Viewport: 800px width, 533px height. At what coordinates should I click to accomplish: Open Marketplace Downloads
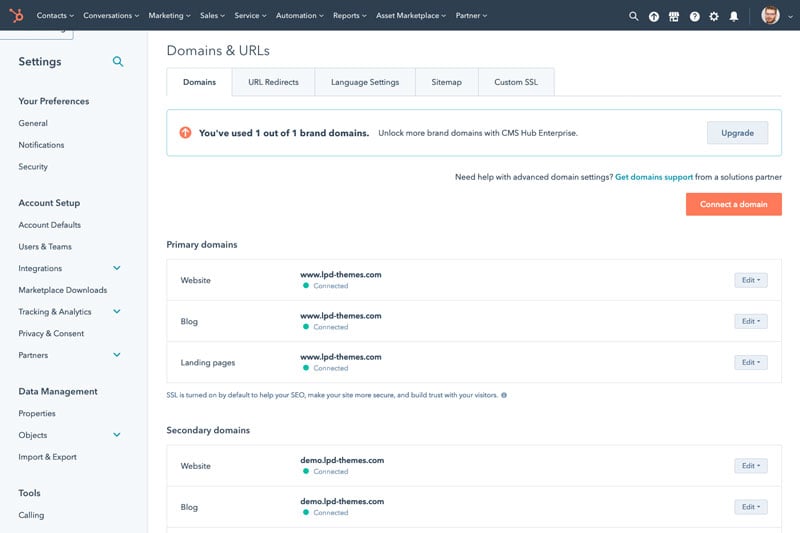63,290
